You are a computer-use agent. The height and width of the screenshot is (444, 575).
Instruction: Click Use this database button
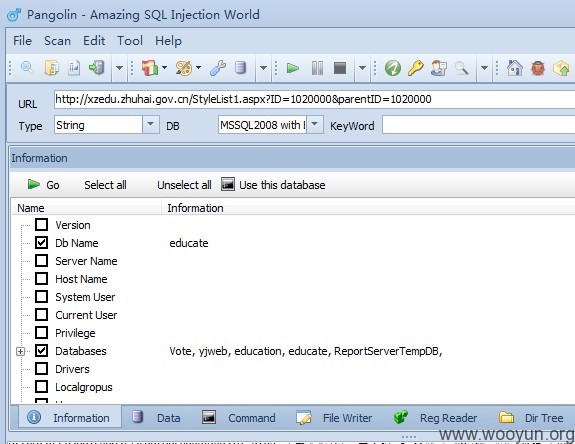[273, 185]
